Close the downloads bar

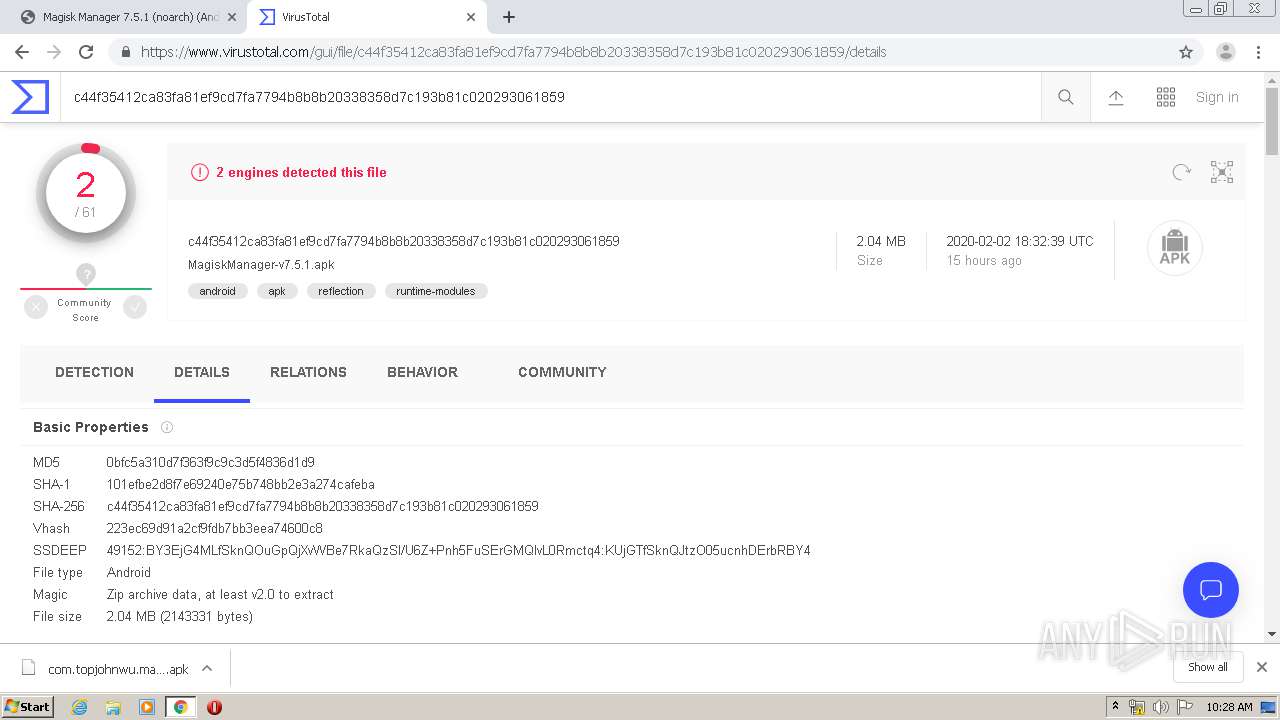tap(1262, 667)
